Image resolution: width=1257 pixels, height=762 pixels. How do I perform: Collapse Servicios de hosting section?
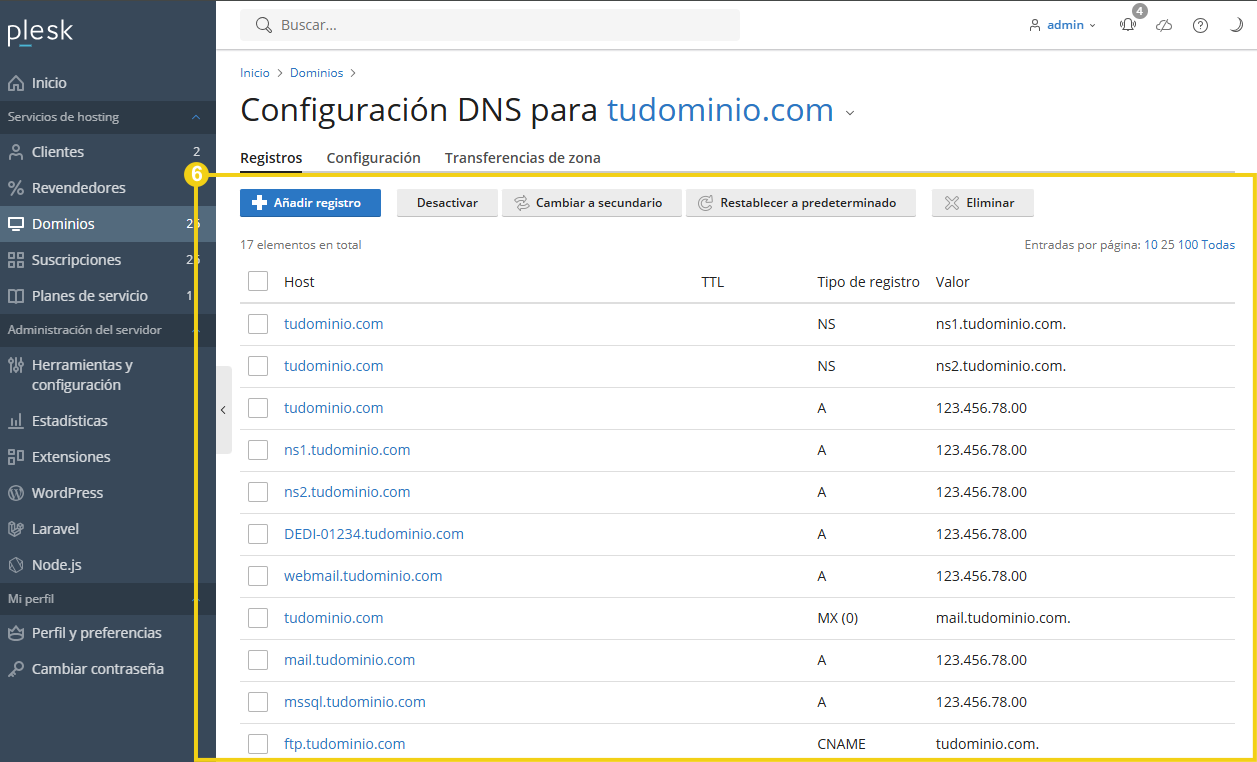tap(196, 117)
